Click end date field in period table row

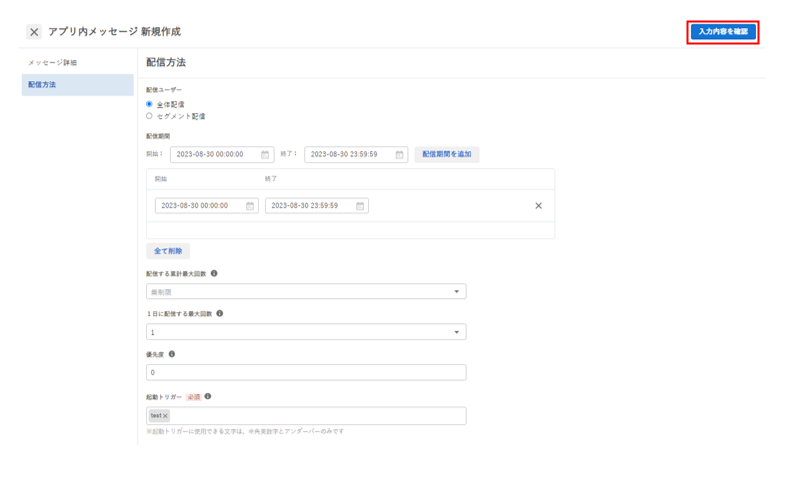pyautogui.click(x=317, y=206)
